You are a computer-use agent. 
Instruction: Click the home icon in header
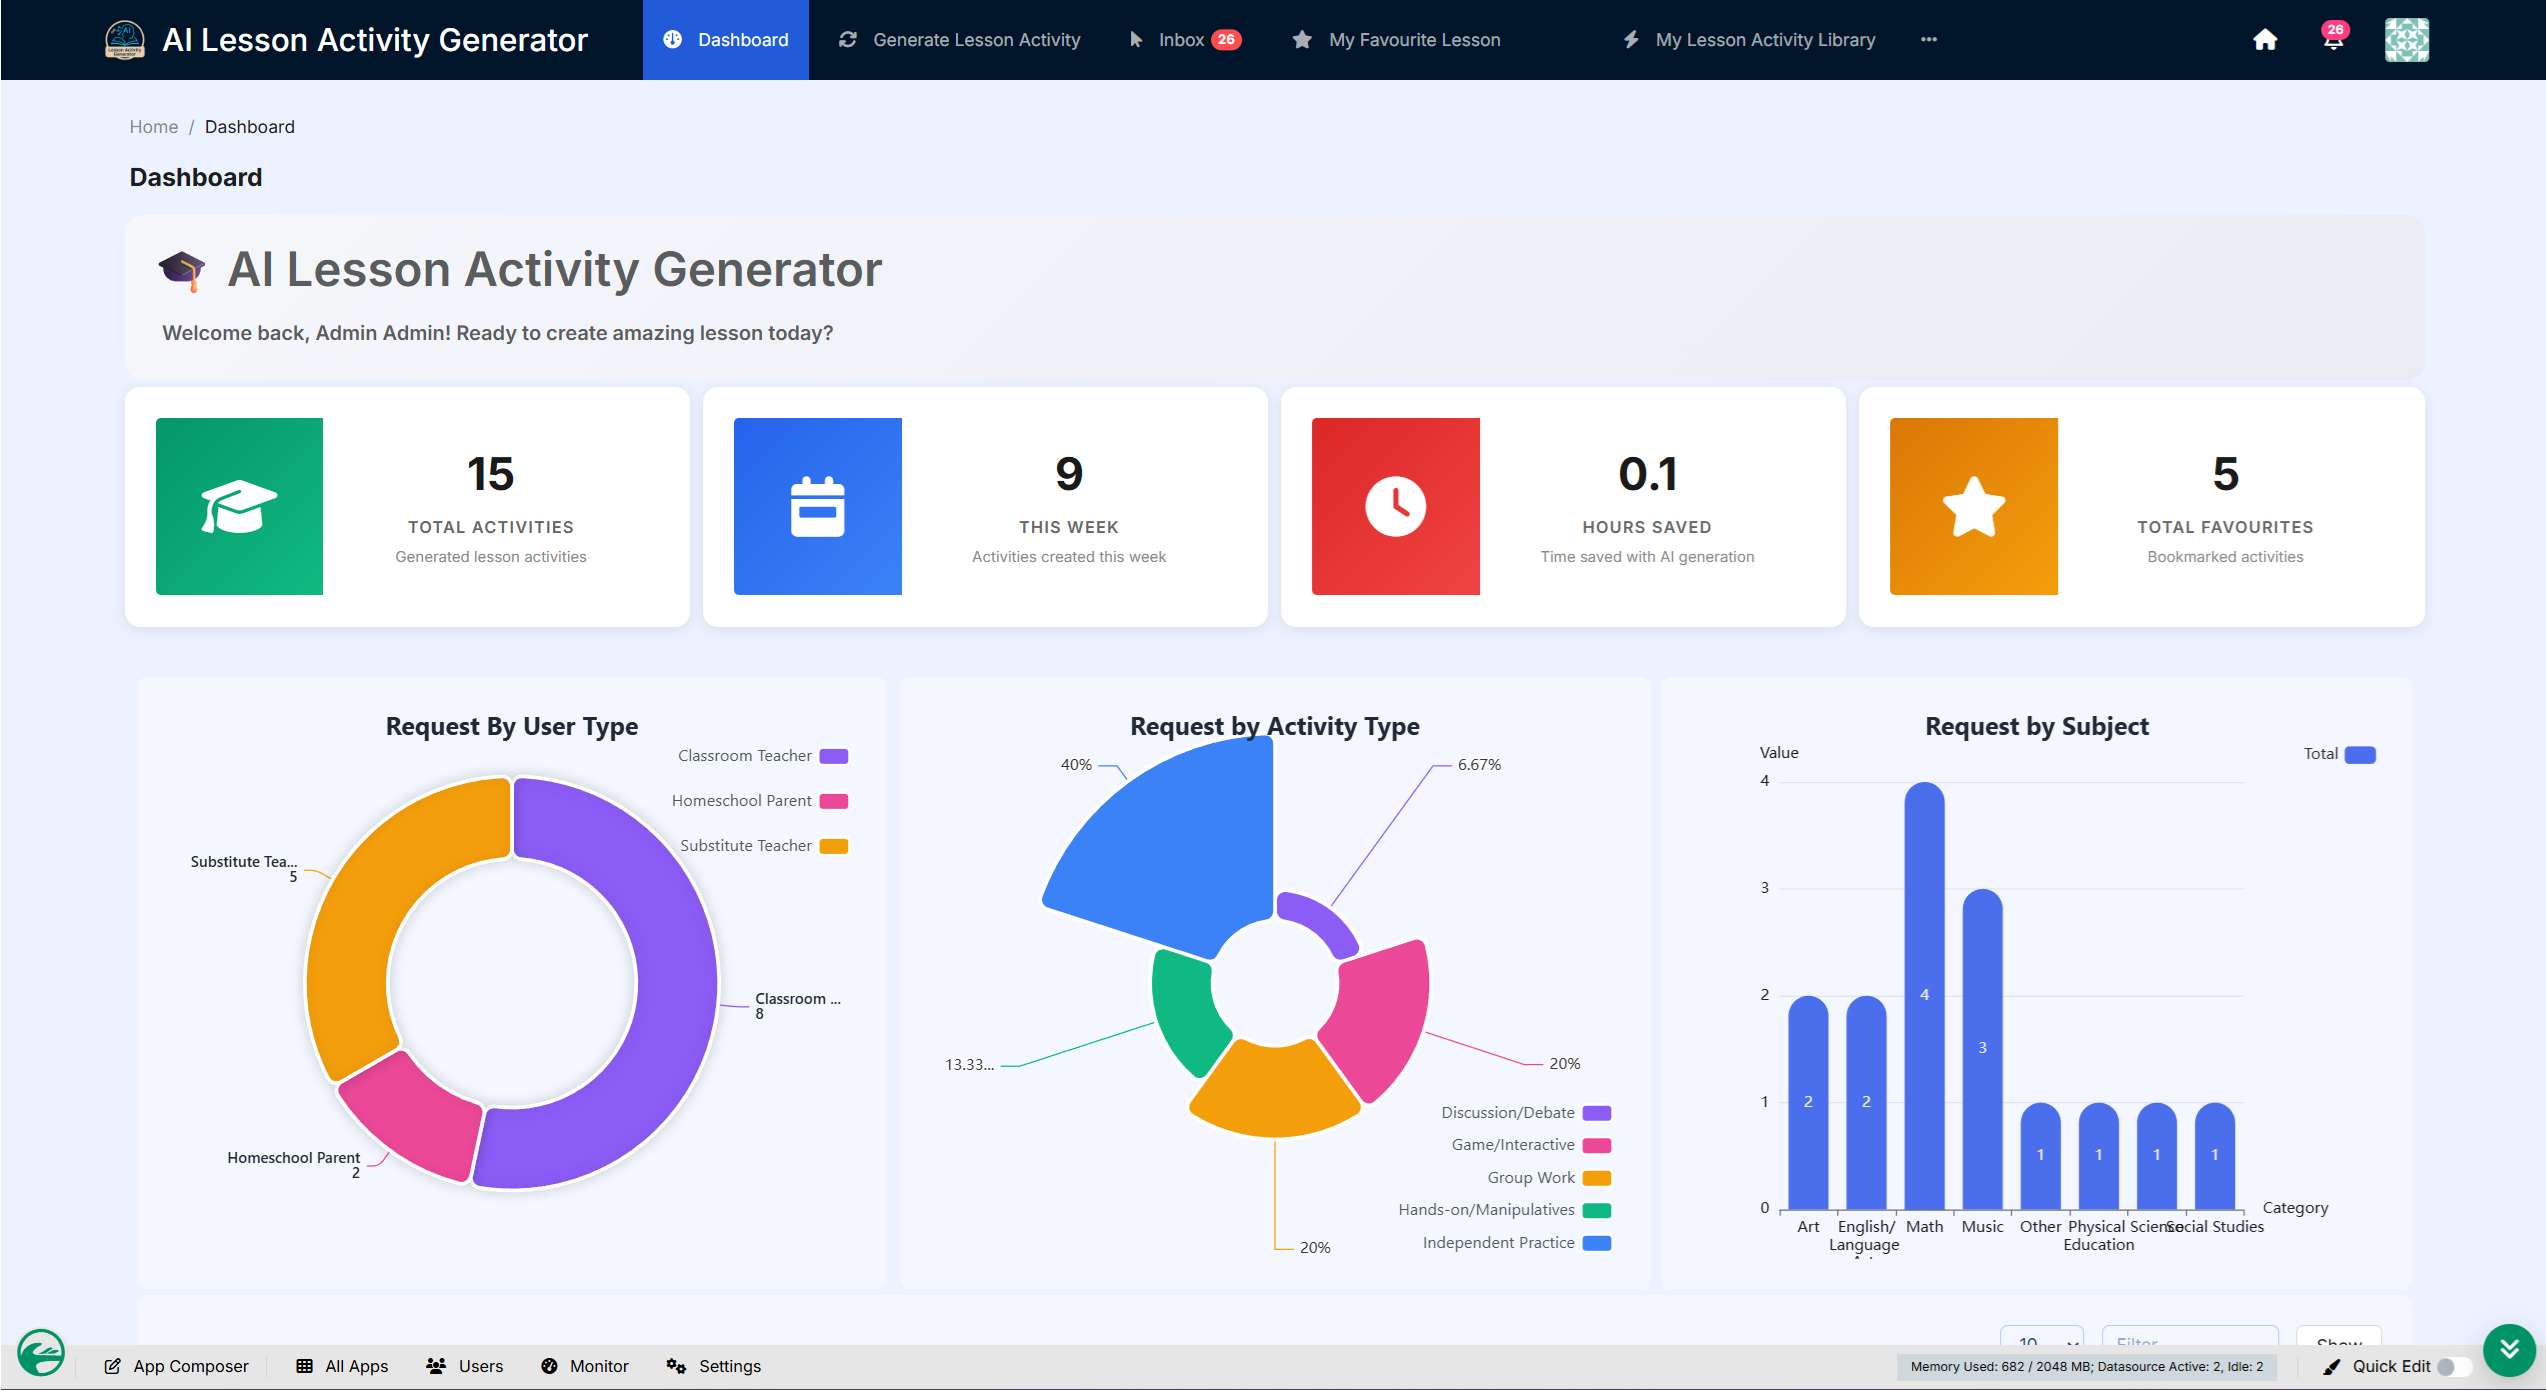point(2265,40)
